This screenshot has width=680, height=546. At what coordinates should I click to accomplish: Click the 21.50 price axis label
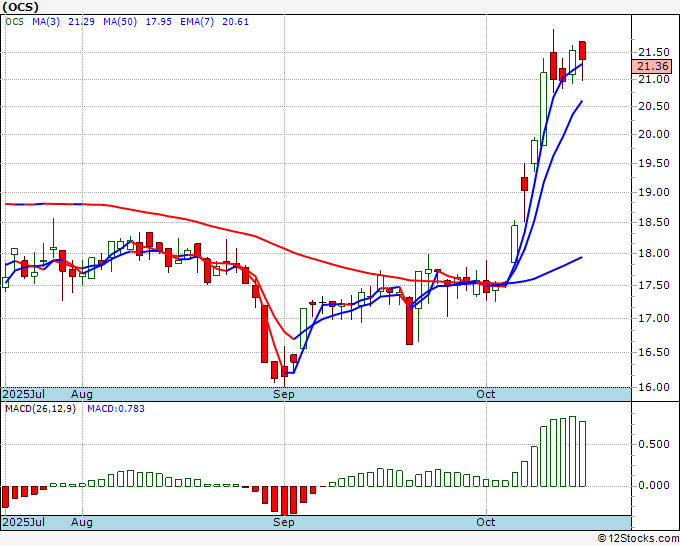coord(654,52)
